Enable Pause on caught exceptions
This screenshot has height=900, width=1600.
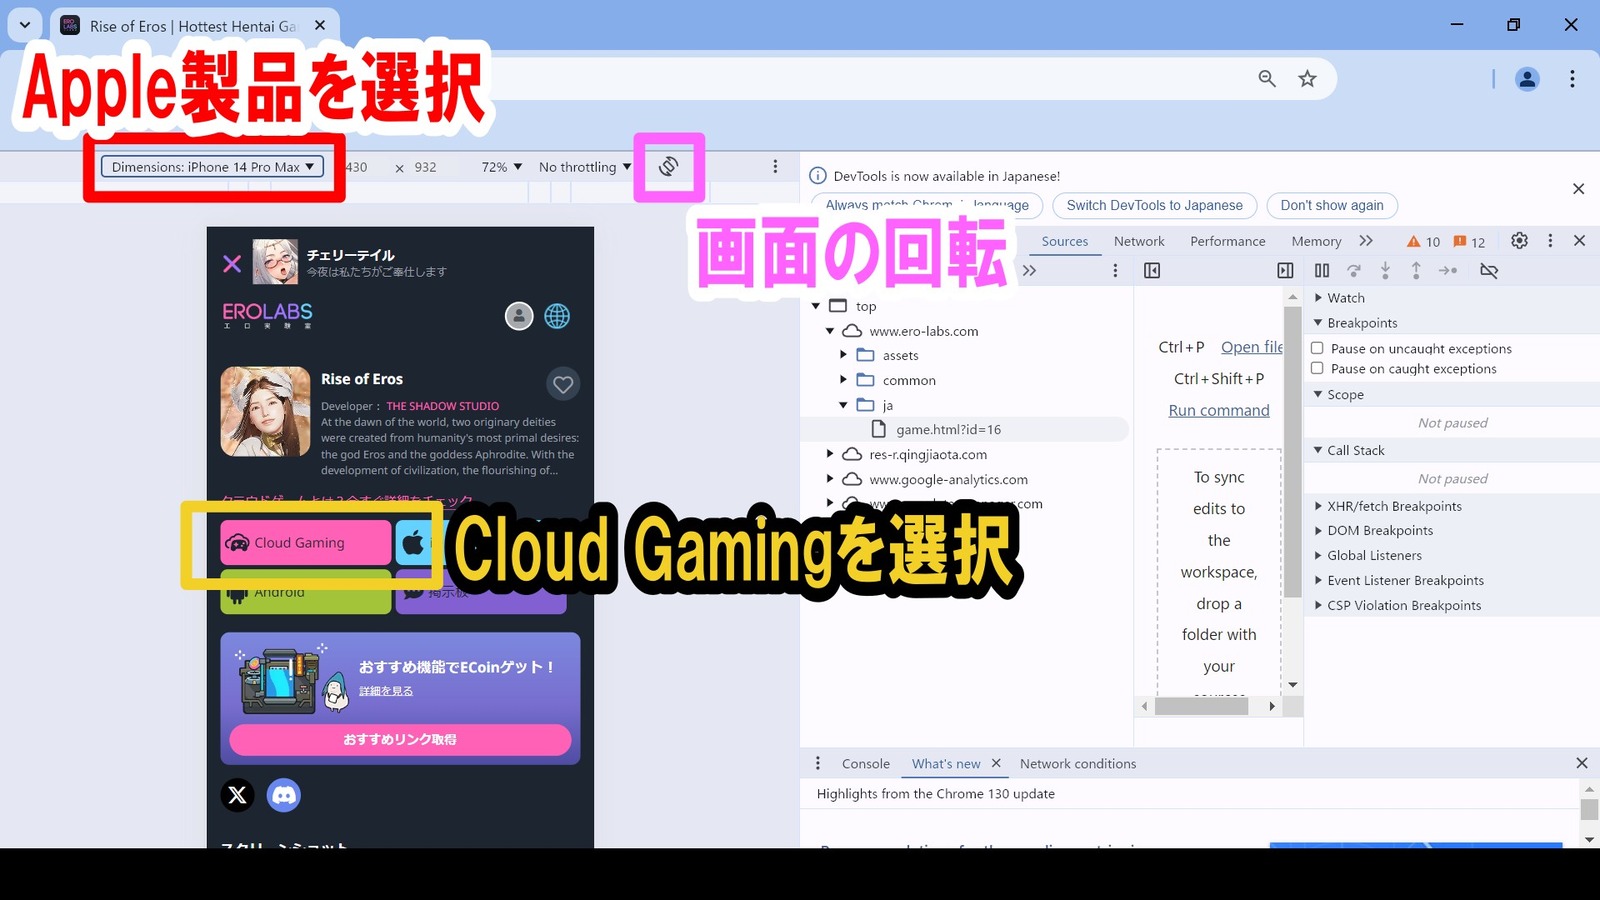pos(1318,368)
